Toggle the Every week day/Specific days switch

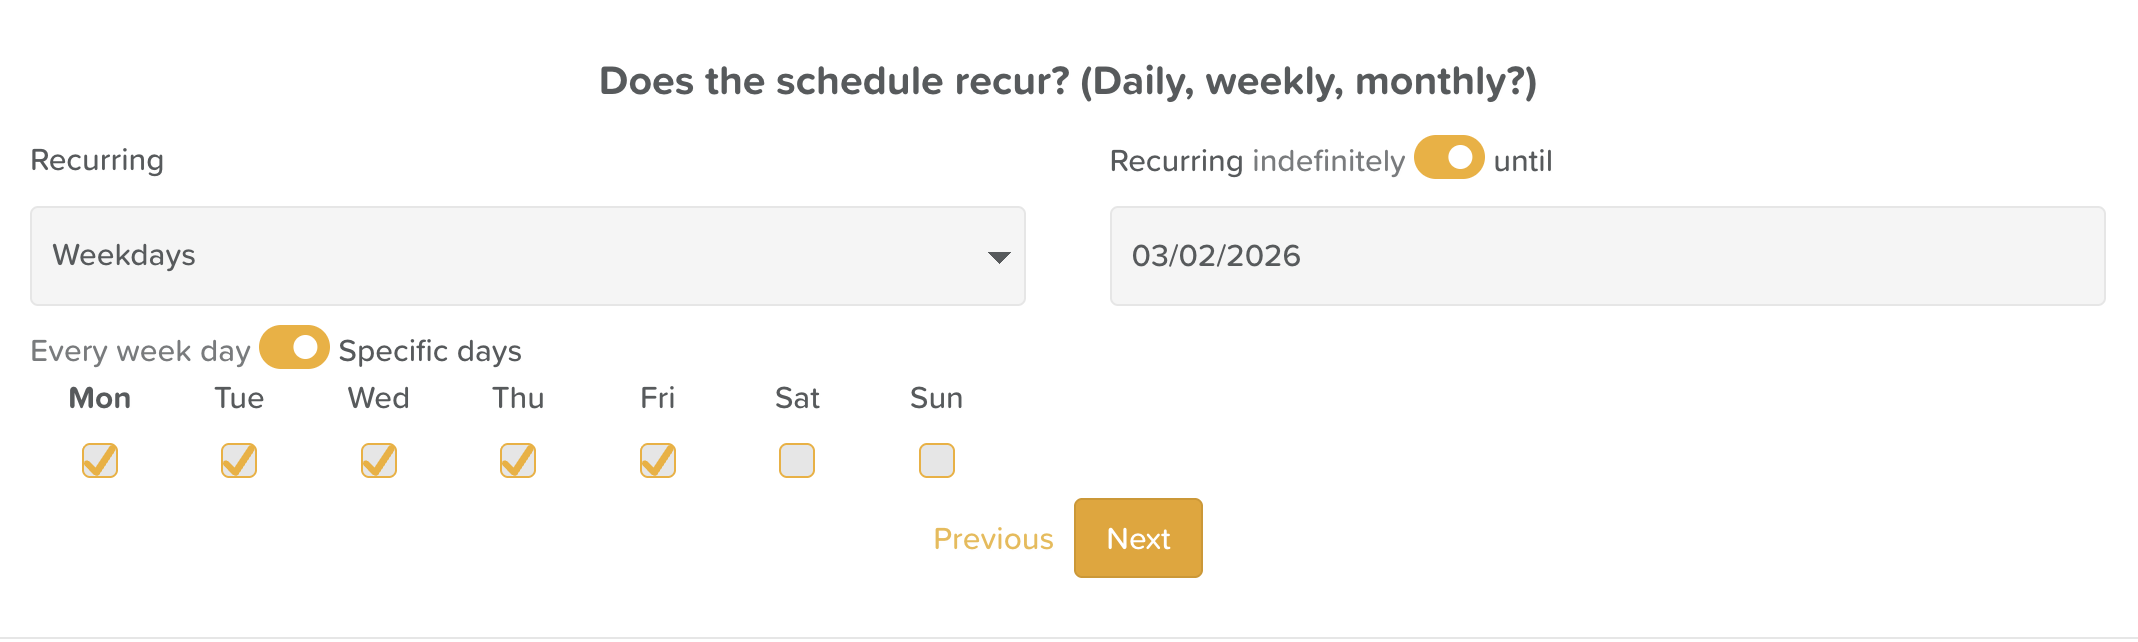294,348
